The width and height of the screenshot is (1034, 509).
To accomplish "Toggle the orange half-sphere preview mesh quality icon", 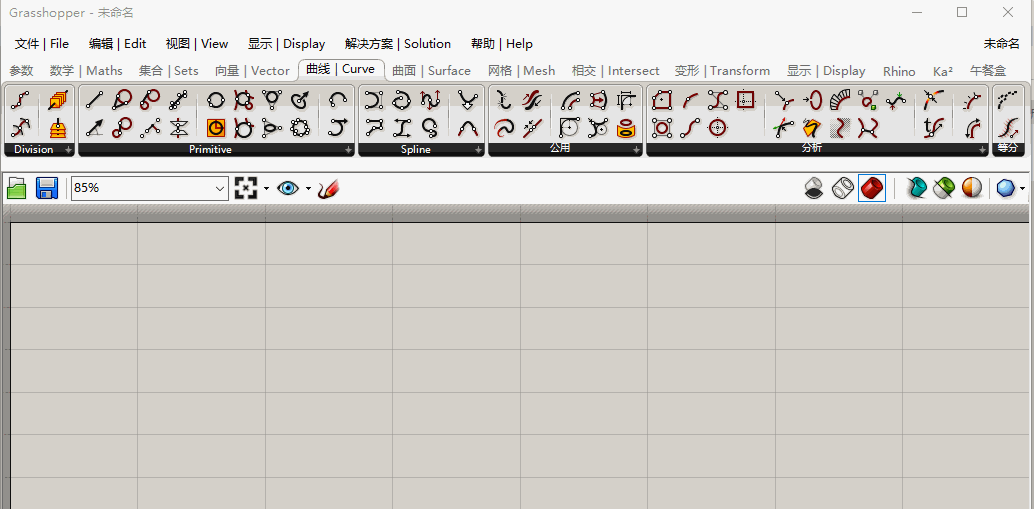I will 972,189.
